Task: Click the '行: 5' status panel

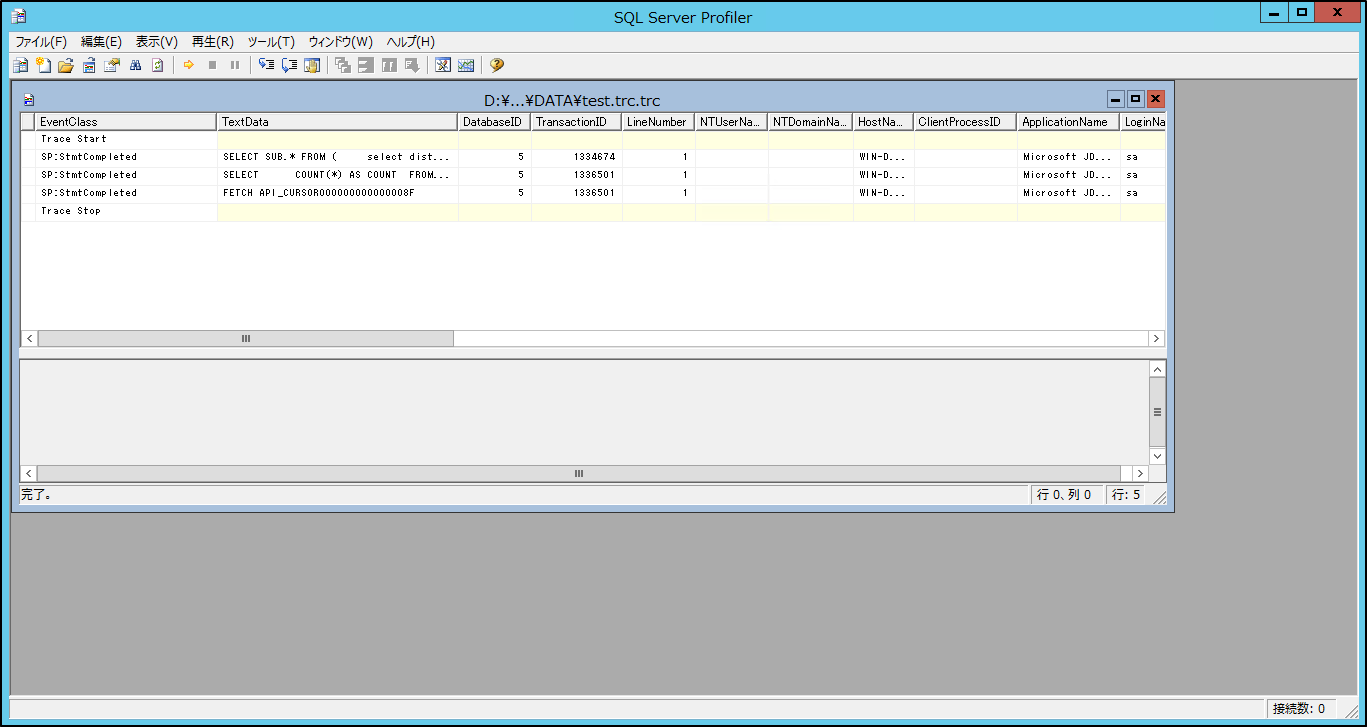Action: pyautogui.click(x=1126, y=495)
